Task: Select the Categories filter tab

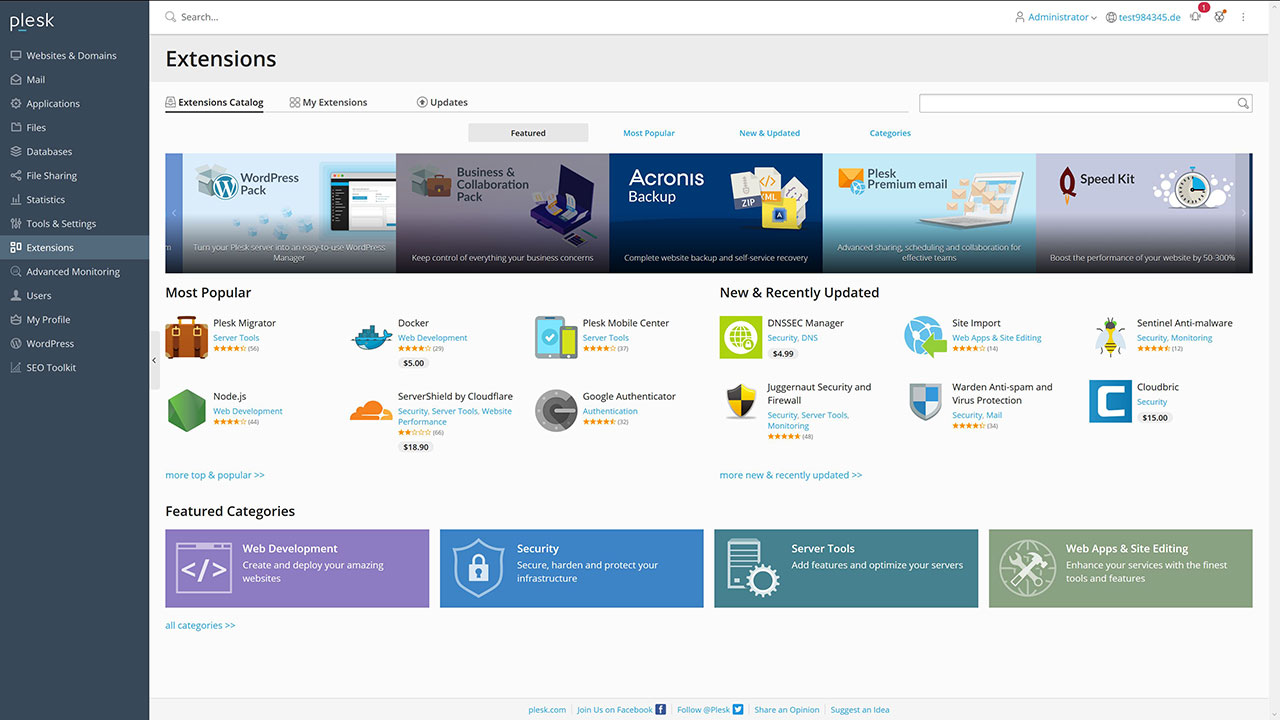Action: pyautogui.click(x=890, y=133)
